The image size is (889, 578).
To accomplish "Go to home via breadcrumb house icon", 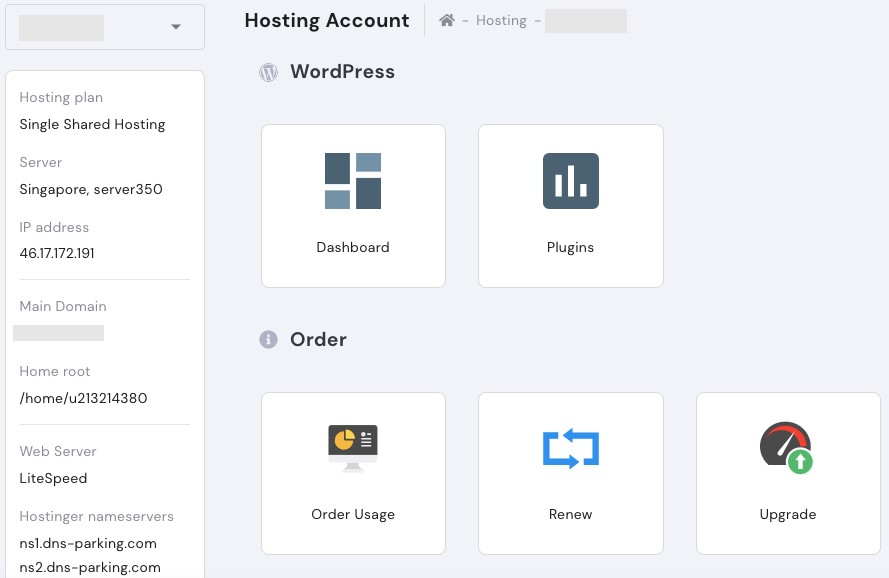I will [x=447, y=20].
